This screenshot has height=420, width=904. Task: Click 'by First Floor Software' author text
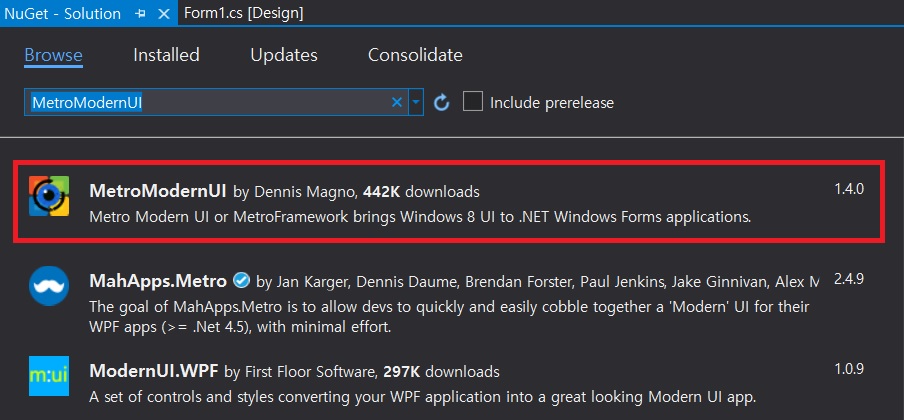pyautogui.click(x=301, y=371)
